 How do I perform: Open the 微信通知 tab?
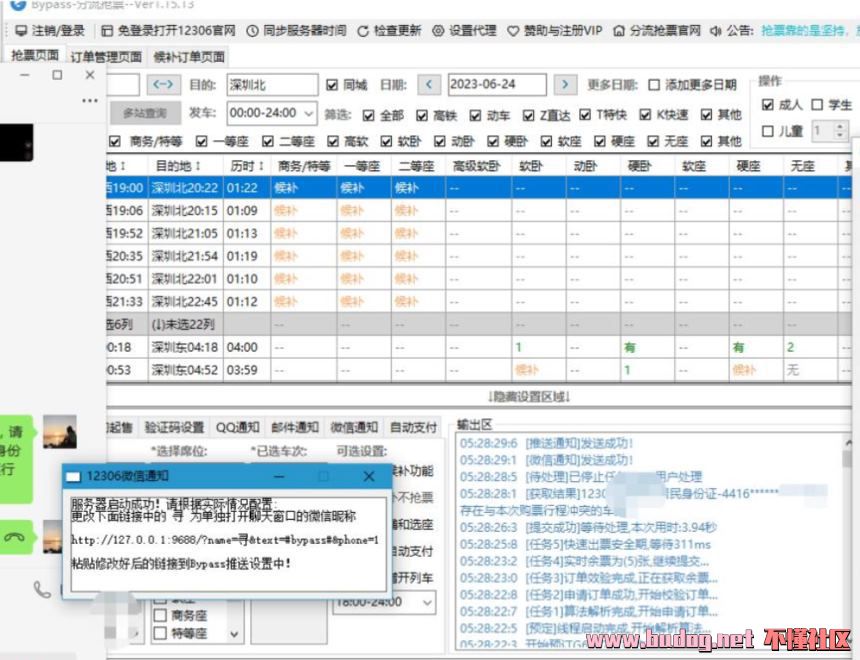[x=354, y=427]
